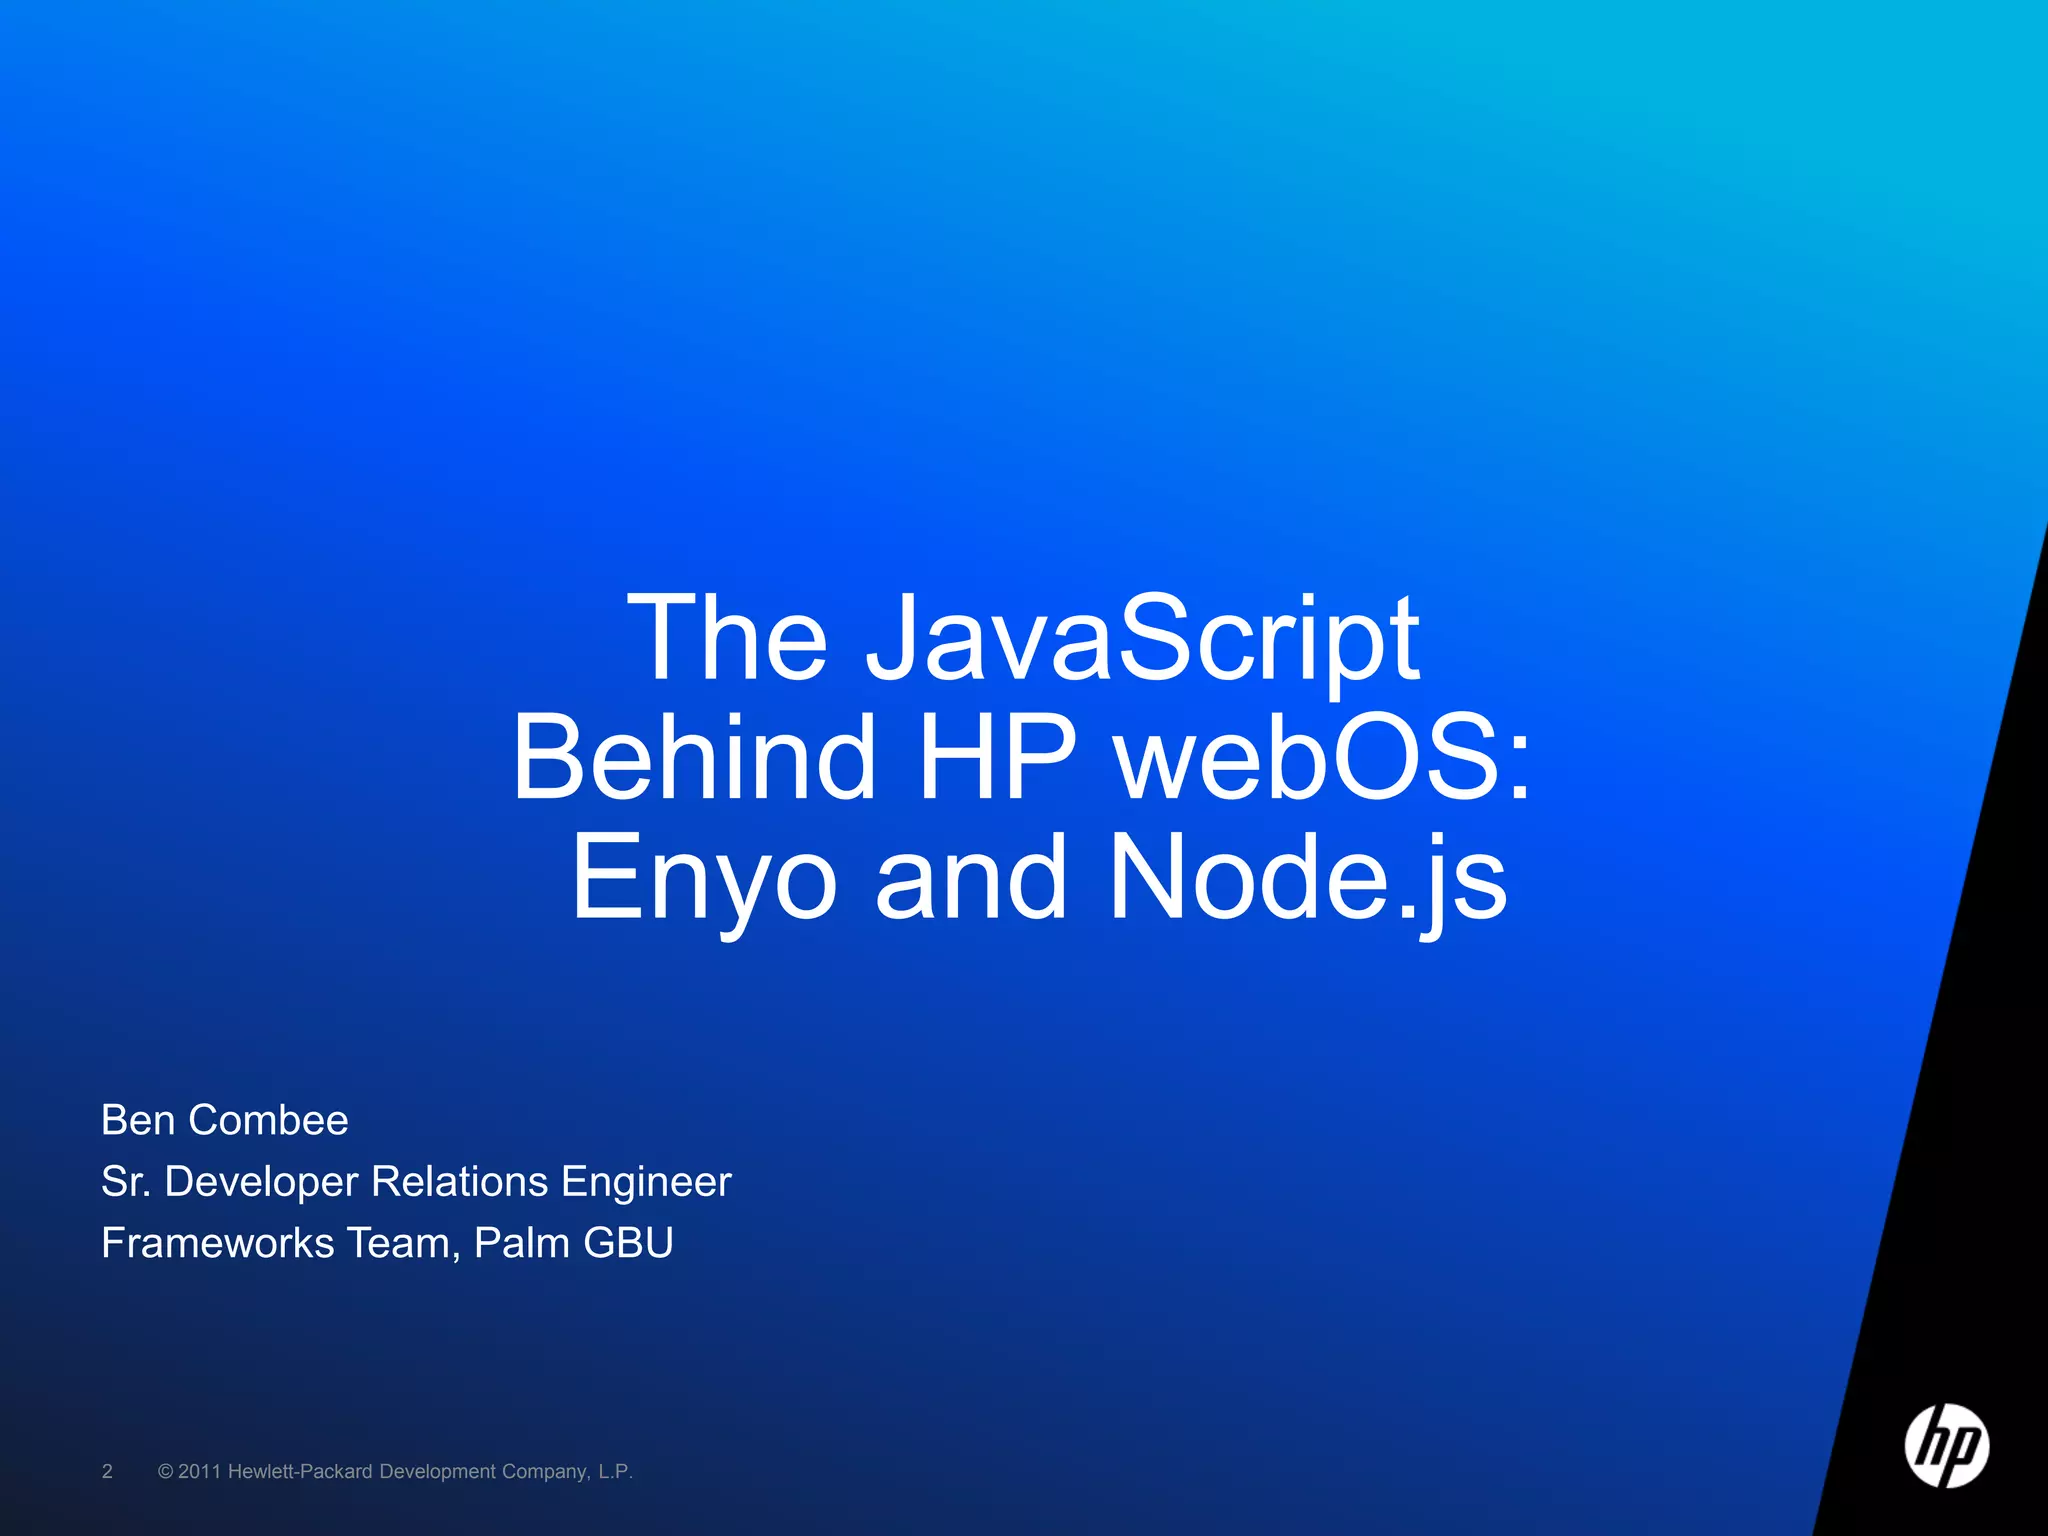Click the Hewlett-Packard copyright footer text

point(396,1471)
